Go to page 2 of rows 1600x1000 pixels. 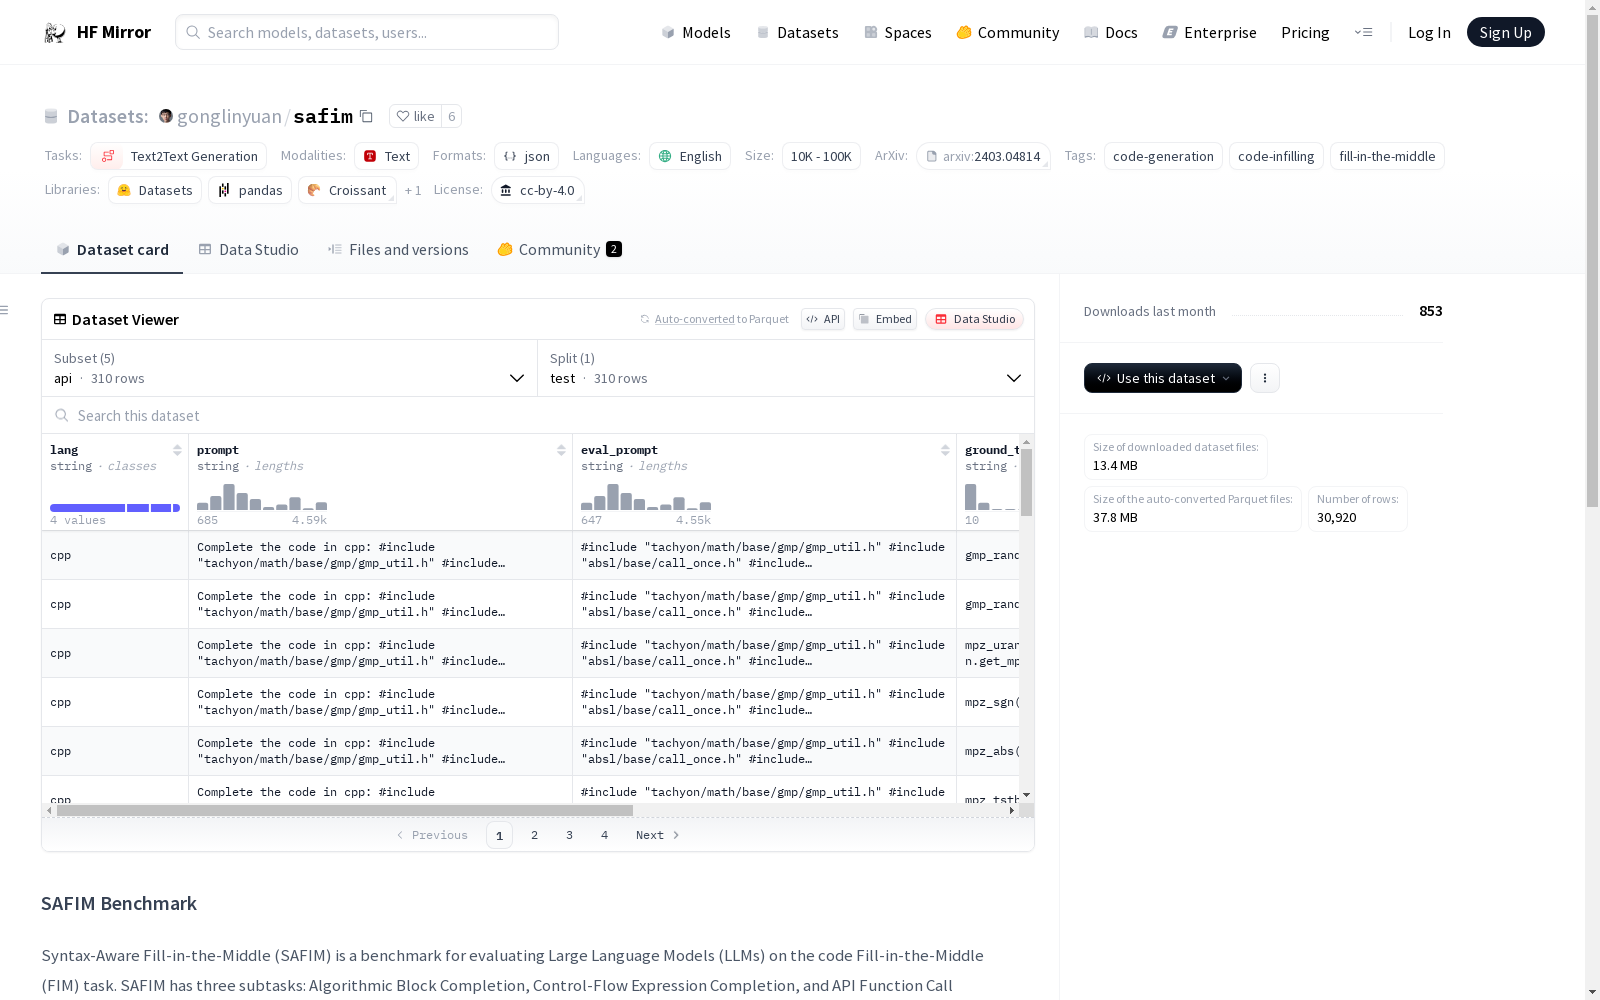coord(535,835)
